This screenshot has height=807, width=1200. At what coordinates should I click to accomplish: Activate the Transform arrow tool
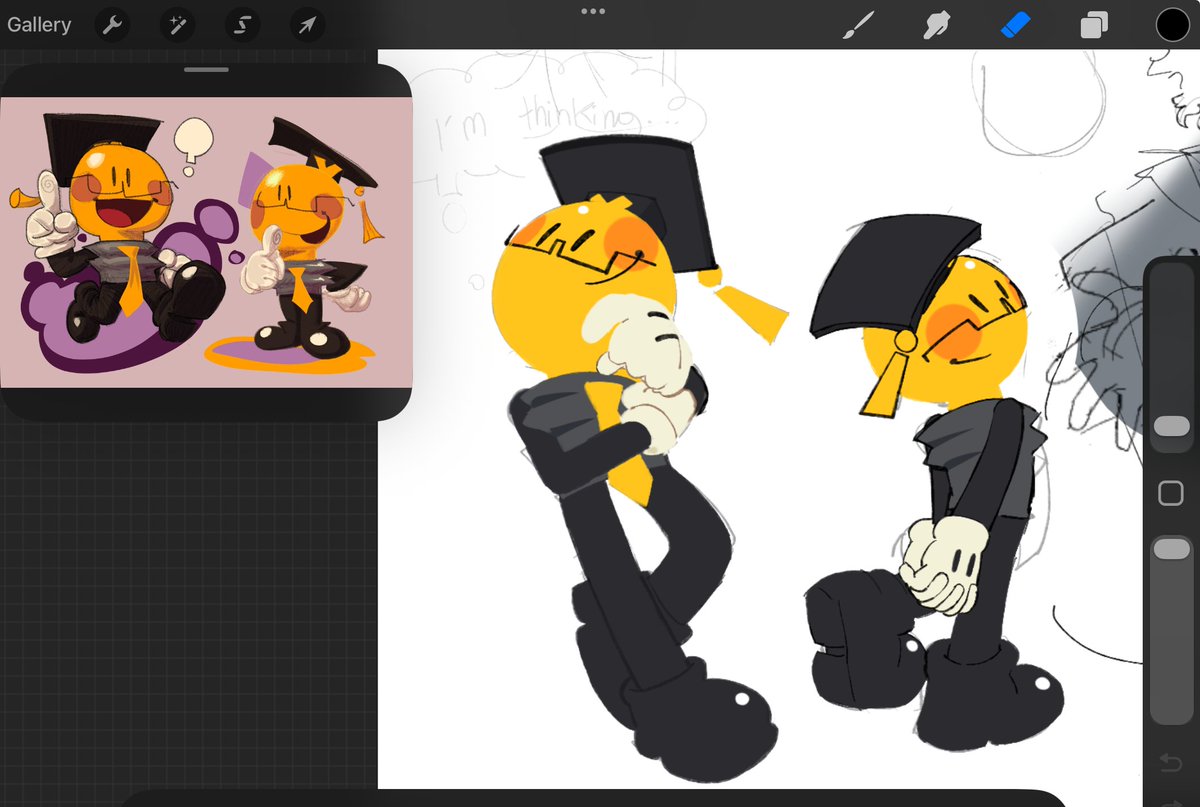click(x=307, y=25)
